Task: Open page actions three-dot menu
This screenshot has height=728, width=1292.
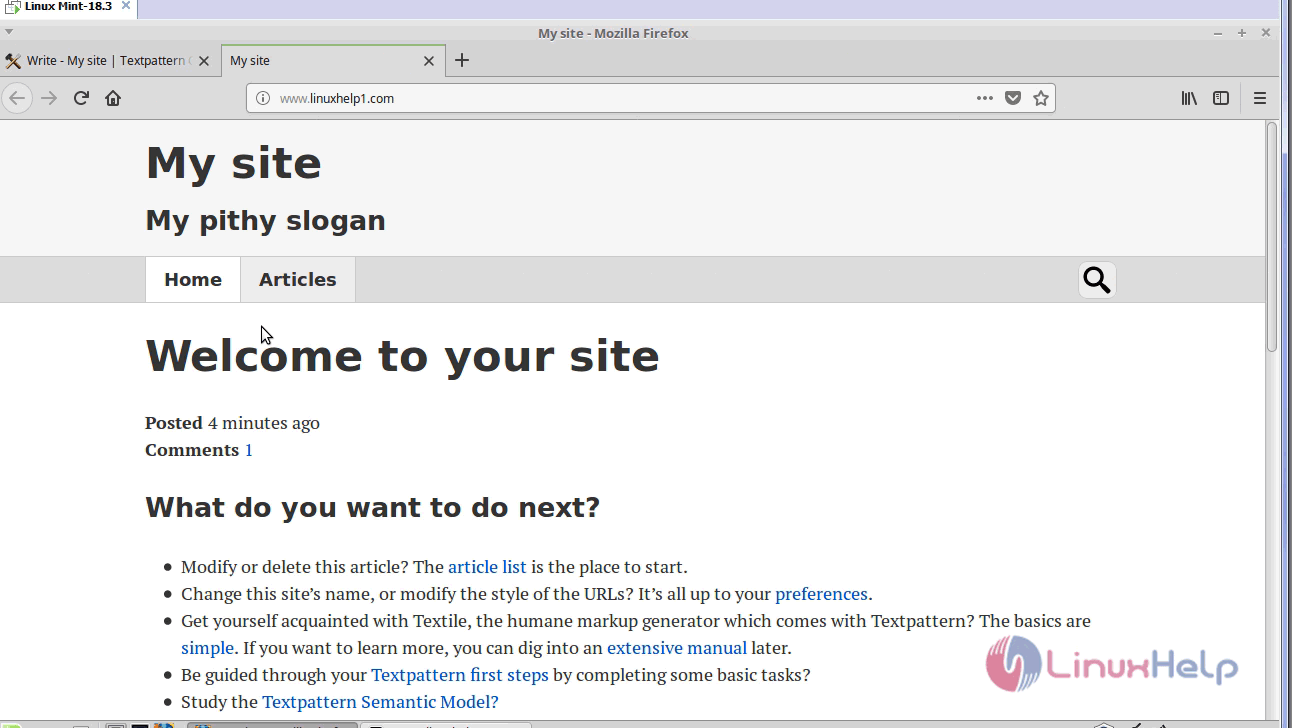Action: 985,98
